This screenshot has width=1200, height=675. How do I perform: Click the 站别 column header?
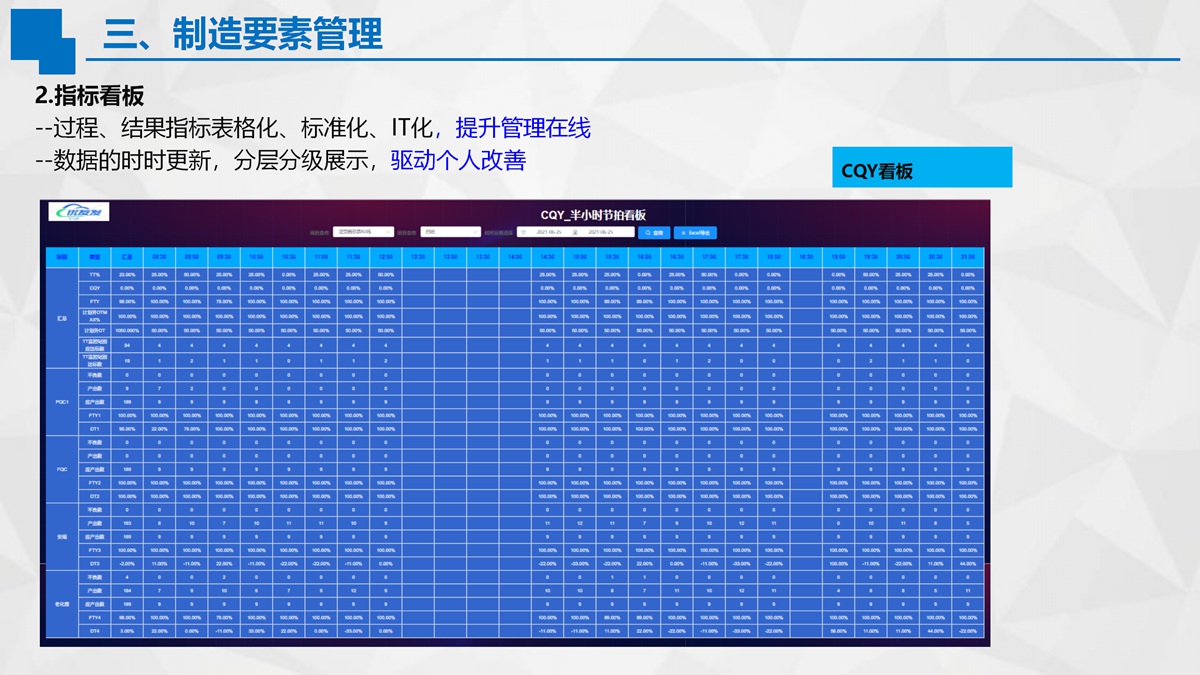62,257
